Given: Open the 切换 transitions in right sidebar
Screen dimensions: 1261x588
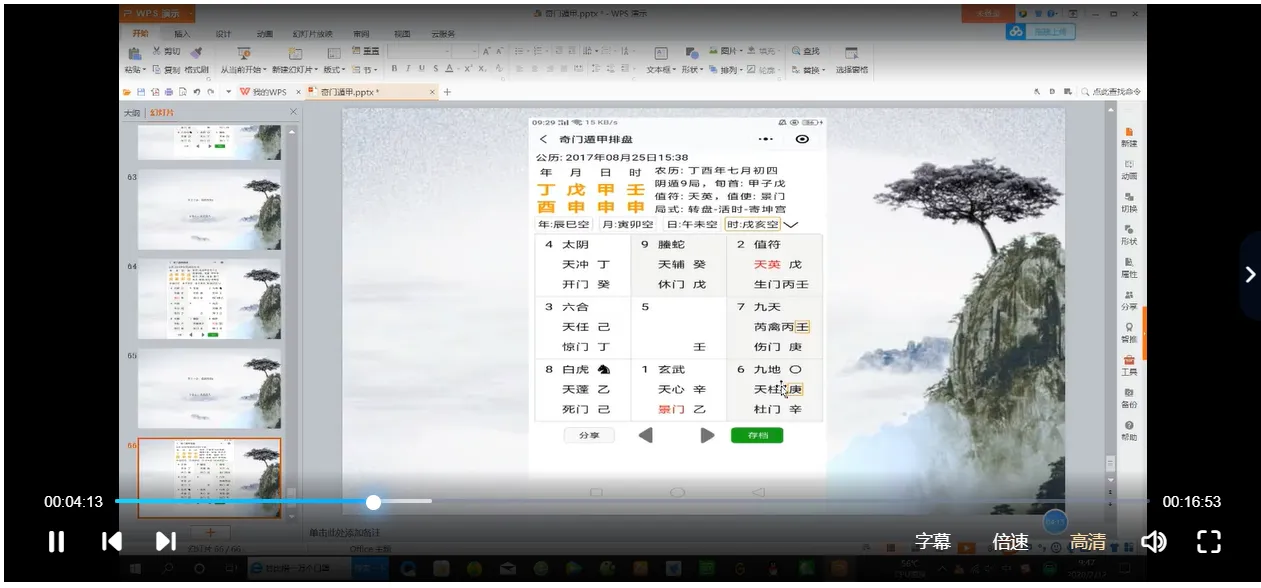Looking at the screenshot, I should click(1129, 203).
